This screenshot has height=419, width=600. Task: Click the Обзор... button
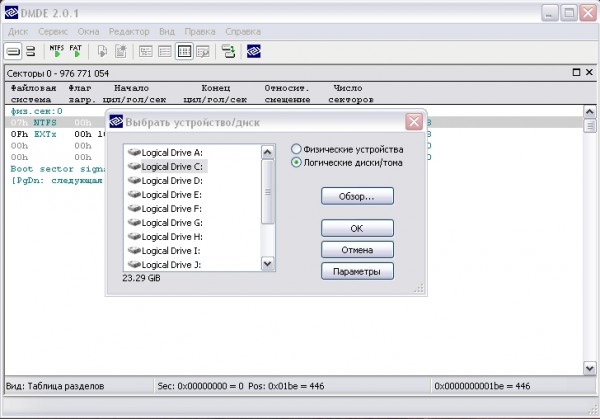357,196
